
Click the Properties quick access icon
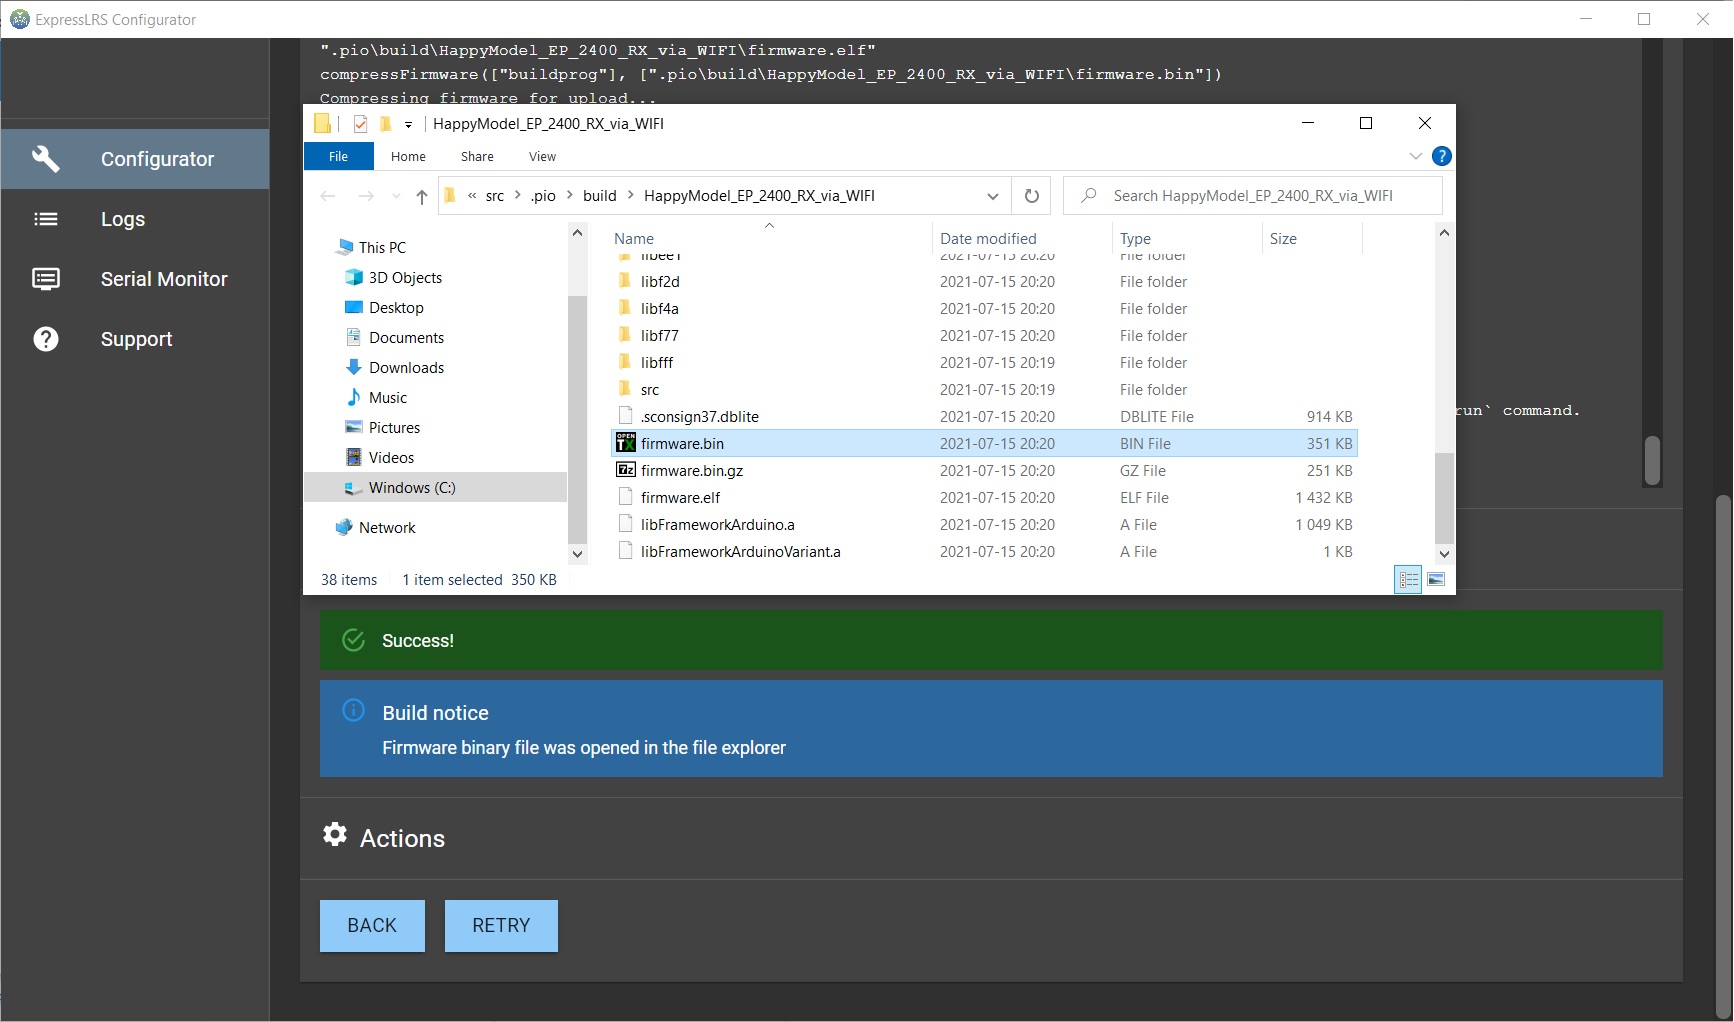tap(360, 124)
